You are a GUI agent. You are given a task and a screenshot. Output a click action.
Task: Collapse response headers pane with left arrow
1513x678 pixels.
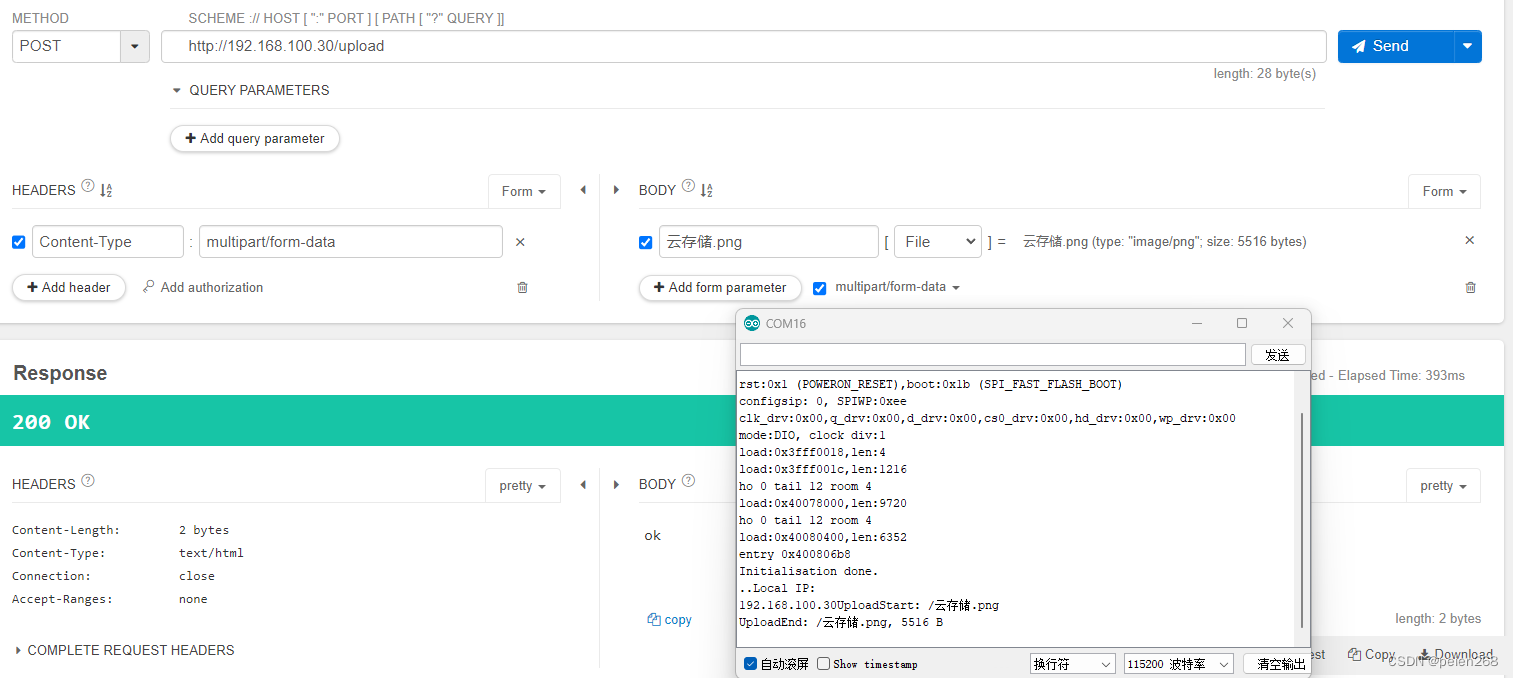[583, 485]
